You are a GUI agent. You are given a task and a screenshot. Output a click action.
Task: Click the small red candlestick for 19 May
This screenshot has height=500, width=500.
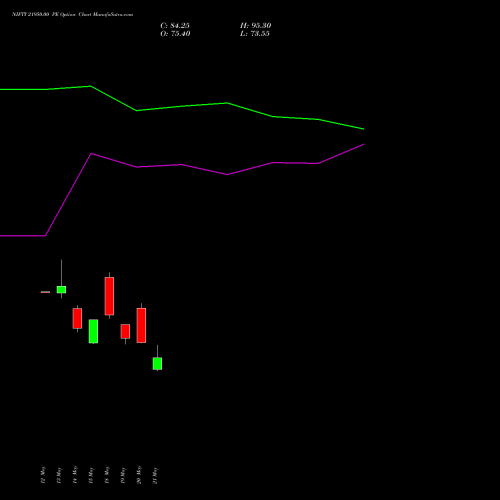125,331
